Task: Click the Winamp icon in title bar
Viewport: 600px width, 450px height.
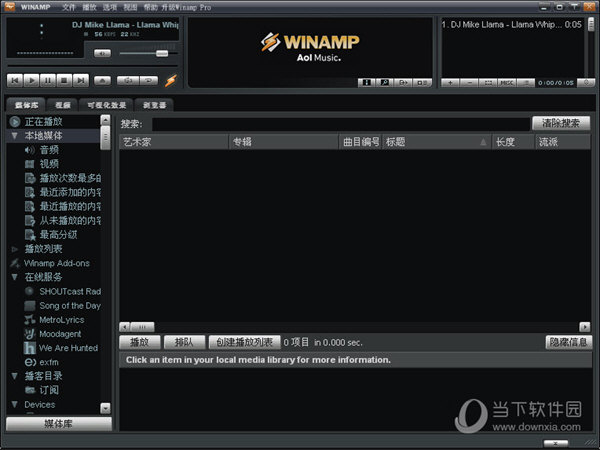Action: (10, 7)
